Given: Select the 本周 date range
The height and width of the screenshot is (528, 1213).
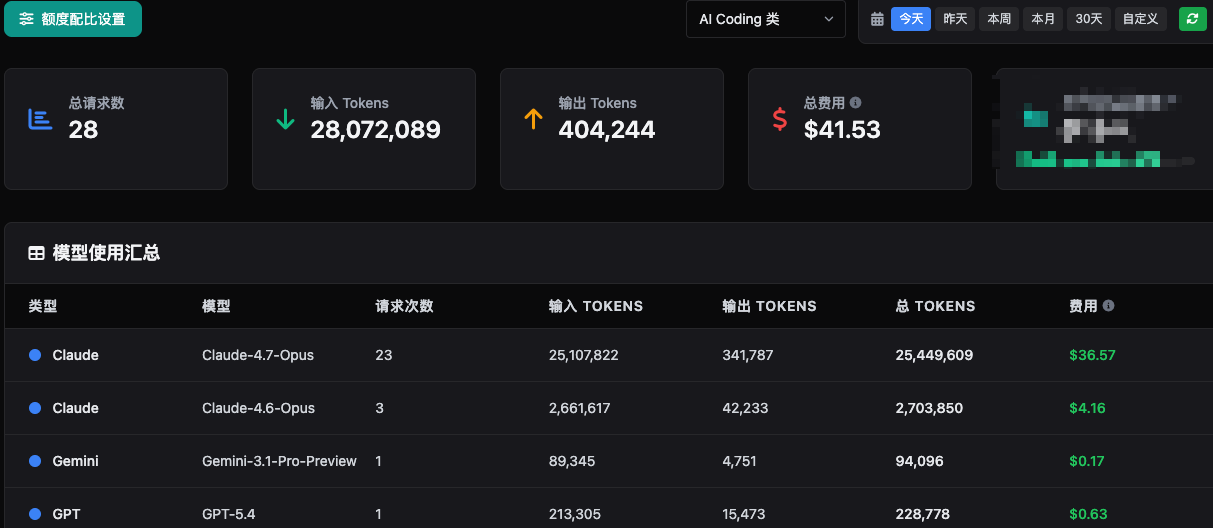Looking at the screenshot, I should (999, 19).
